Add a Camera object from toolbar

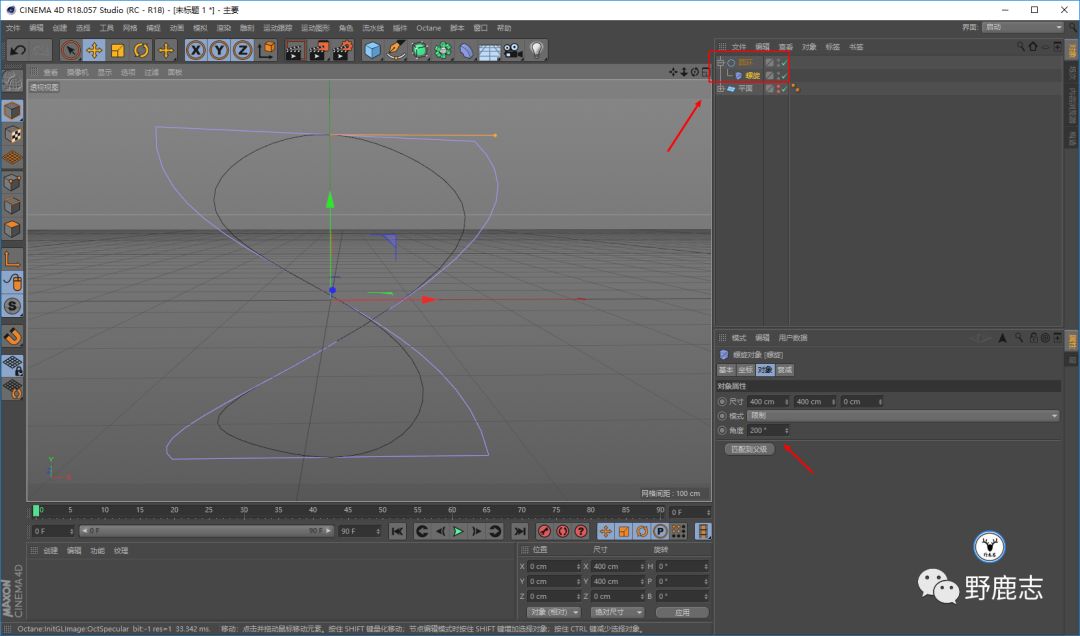514,50
